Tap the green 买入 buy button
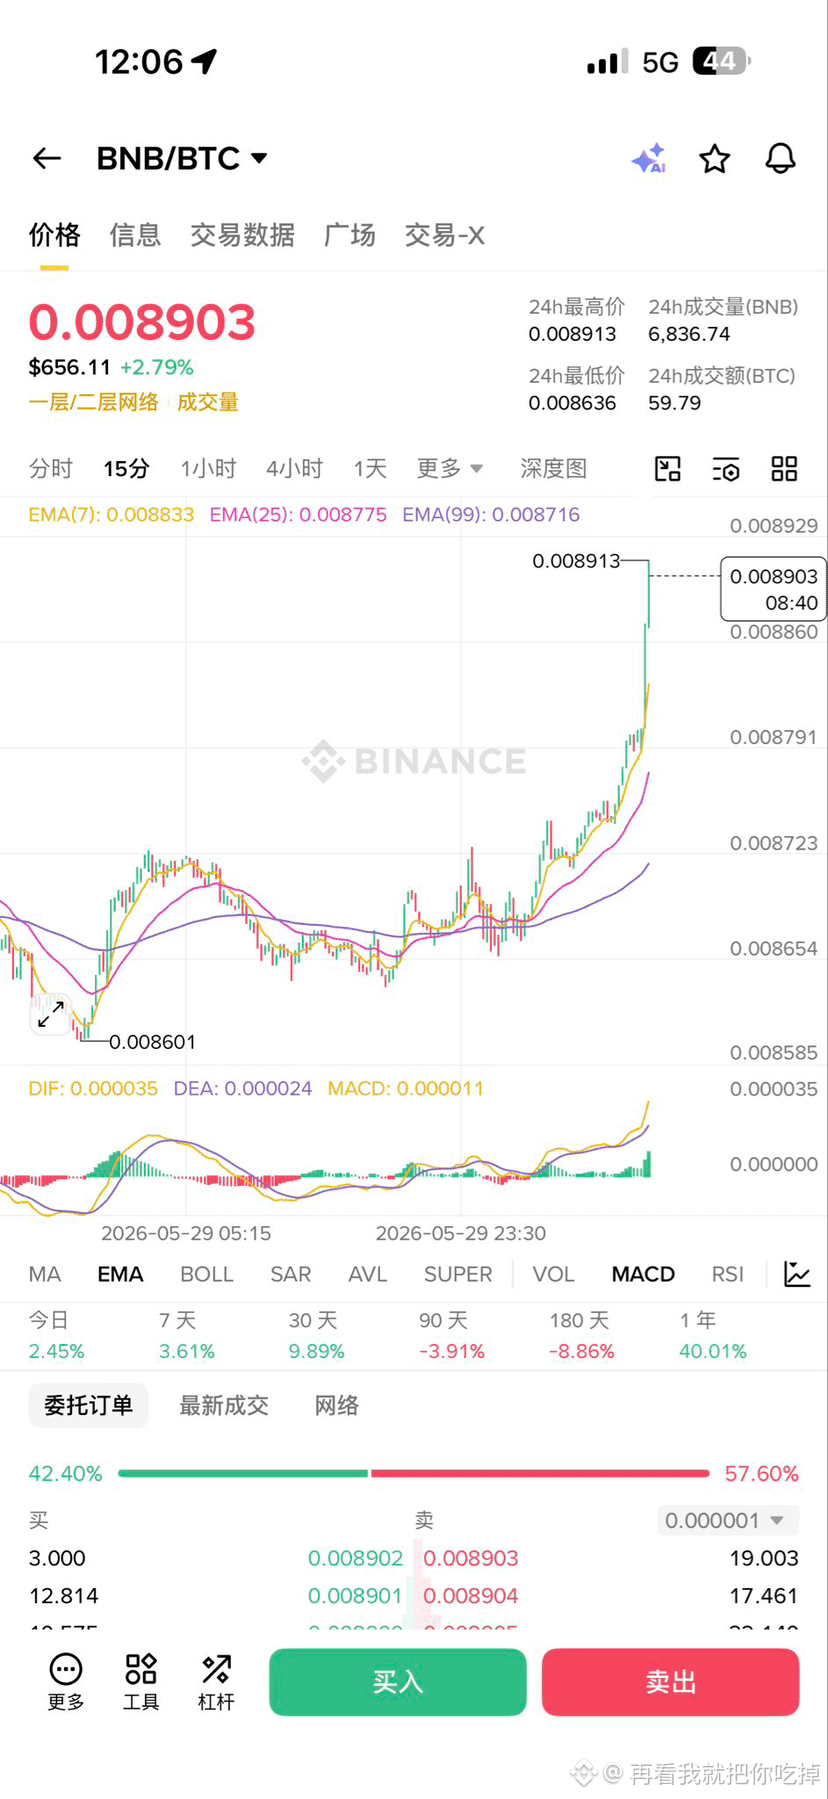Viewport: 828px width, 1799px height. coord(398,1682)
